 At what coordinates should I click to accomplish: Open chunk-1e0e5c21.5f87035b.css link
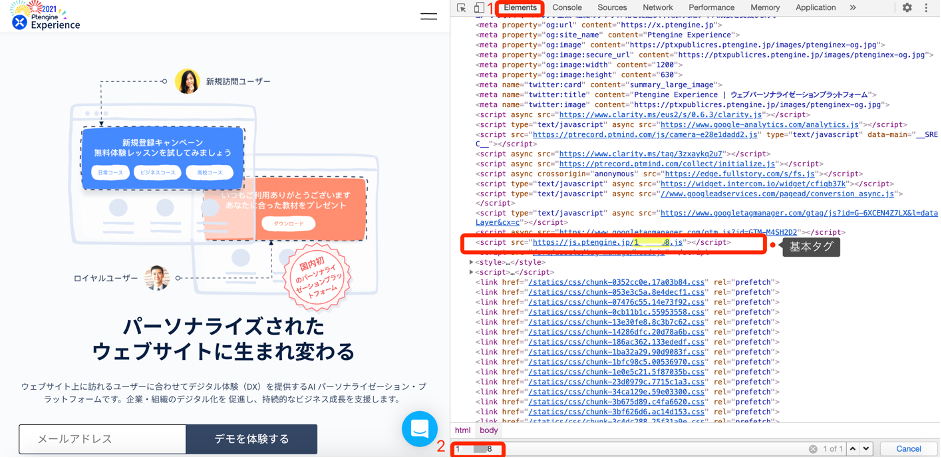pyautogui.click(x=615, y=372)
